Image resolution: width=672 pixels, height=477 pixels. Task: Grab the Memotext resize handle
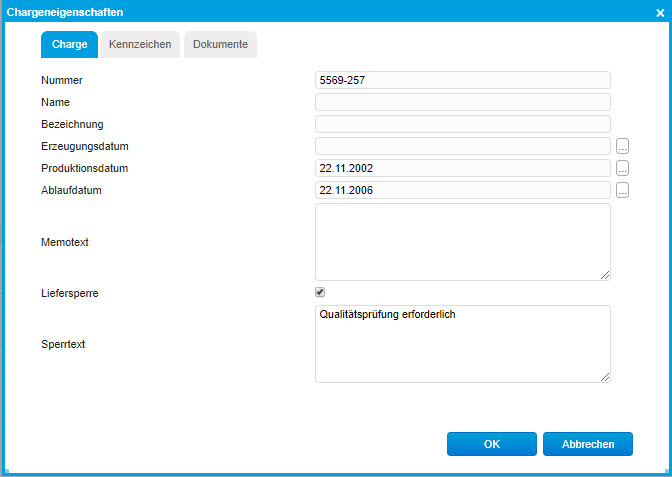[x=605, y=275]
